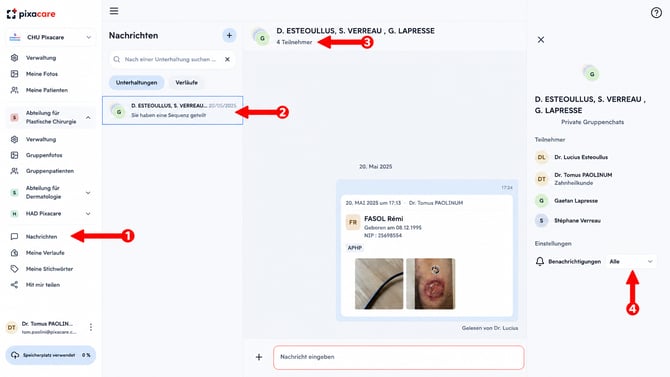Clear the conversation search field
The image size is (670, 377).
tap(227, 59)
